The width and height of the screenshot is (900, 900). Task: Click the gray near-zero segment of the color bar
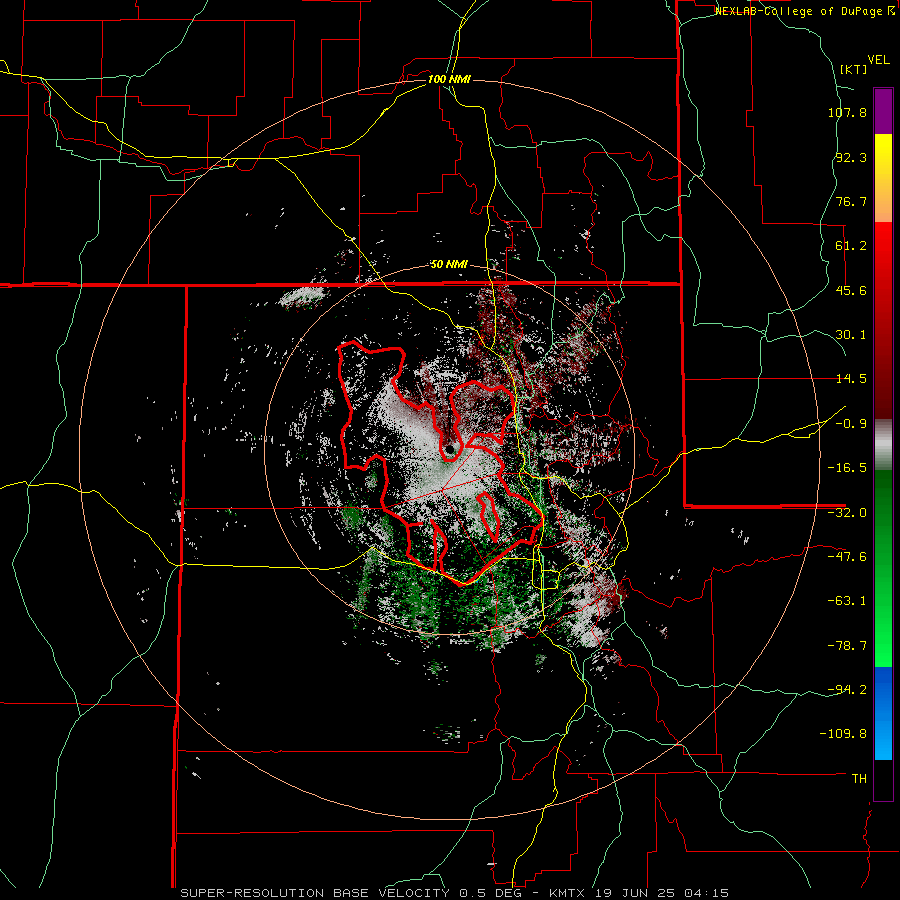pos(883,445)
